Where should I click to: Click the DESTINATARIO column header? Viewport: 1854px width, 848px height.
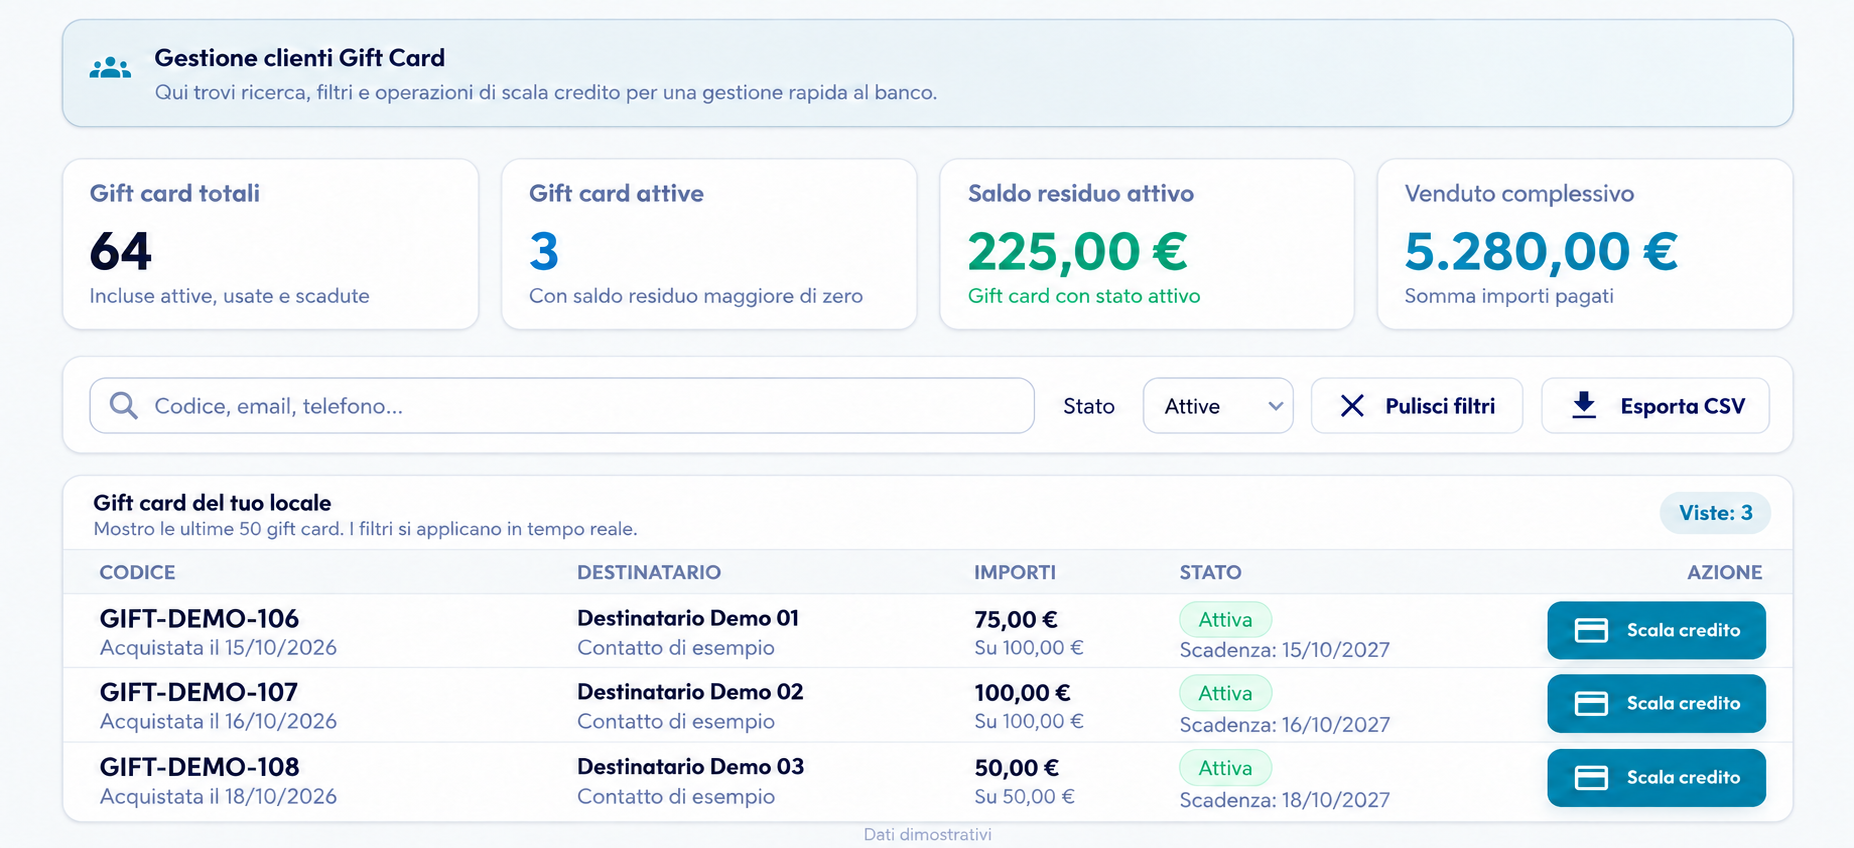[x=649, y=572]
